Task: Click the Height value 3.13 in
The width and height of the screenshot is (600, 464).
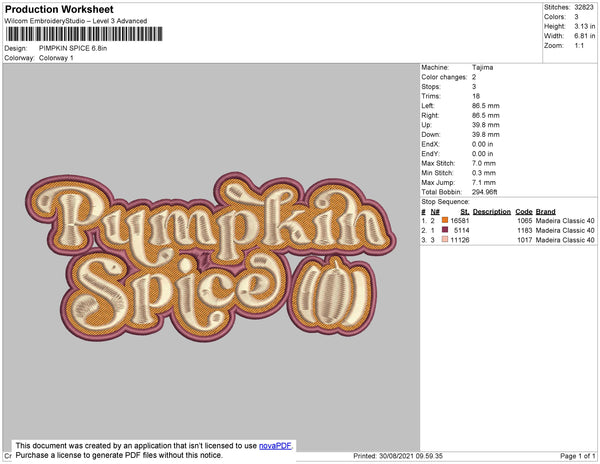Action: [584, 26]
